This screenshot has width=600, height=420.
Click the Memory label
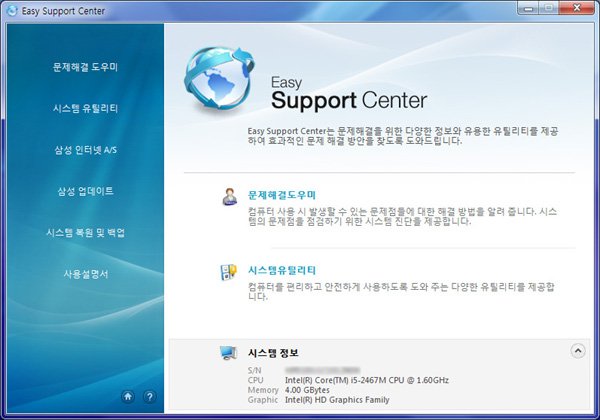tap(263, 390)
